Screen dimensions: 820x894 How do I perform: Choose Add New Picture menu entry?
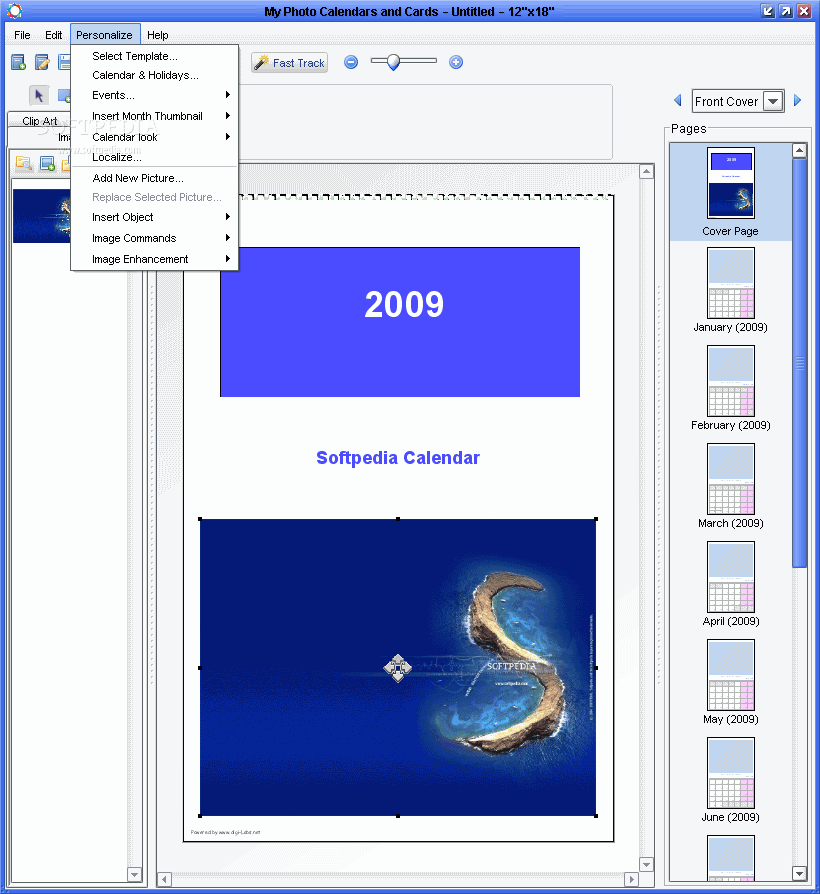[154, 178]
